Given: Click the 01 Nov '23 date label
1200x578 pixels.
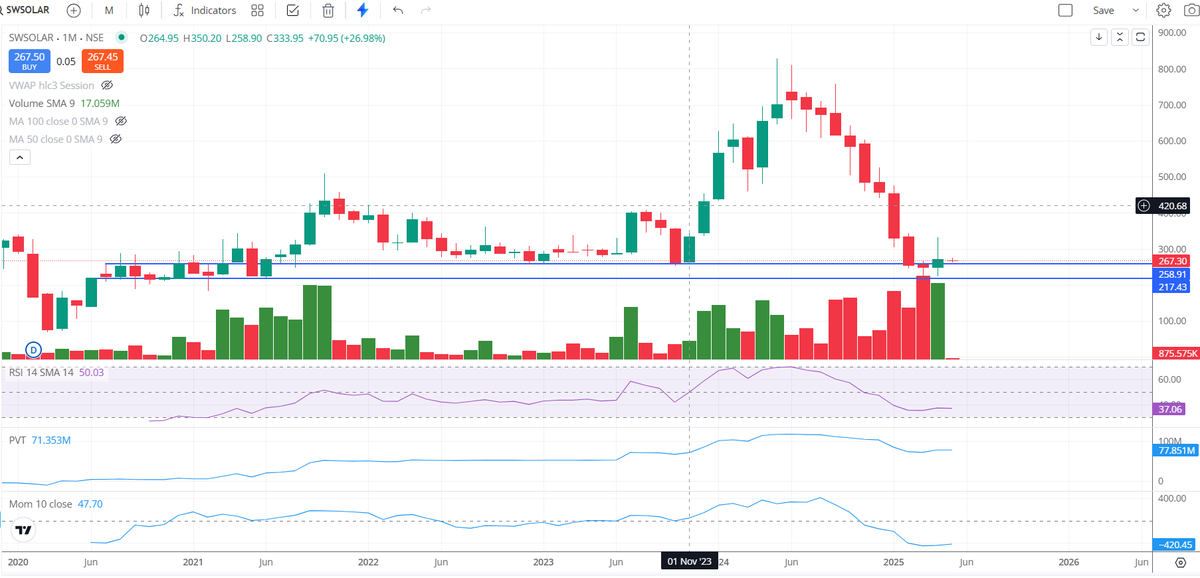Looking at the screenshot, I should [690, 562].
